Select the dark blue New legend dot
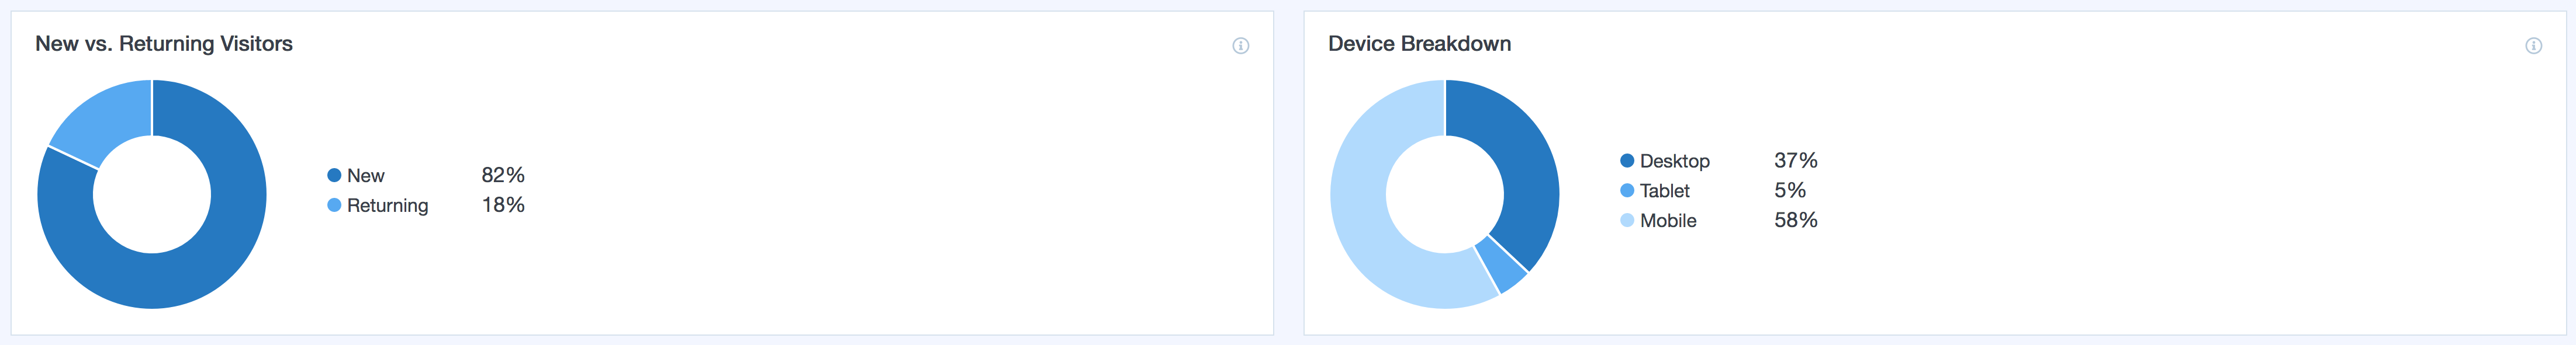This screenshot has height=345, width=2576. pyautogui.click(x=334, y=175)
